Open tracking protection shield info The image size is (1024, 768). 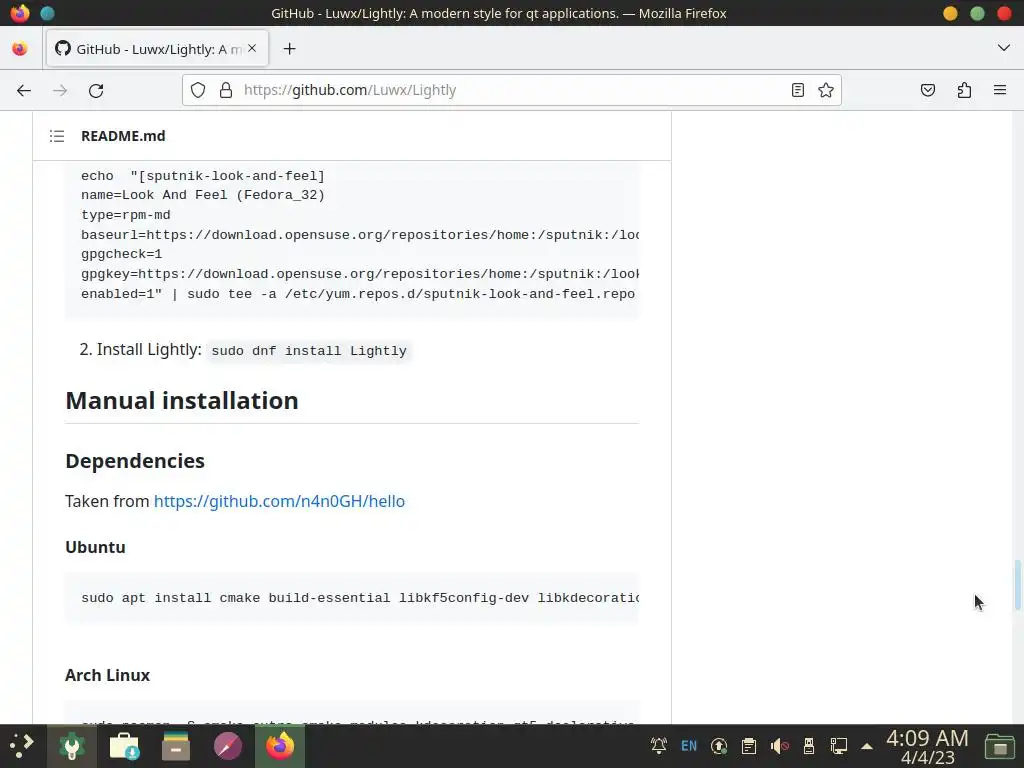pyautogui.click(x=198, y=90)
